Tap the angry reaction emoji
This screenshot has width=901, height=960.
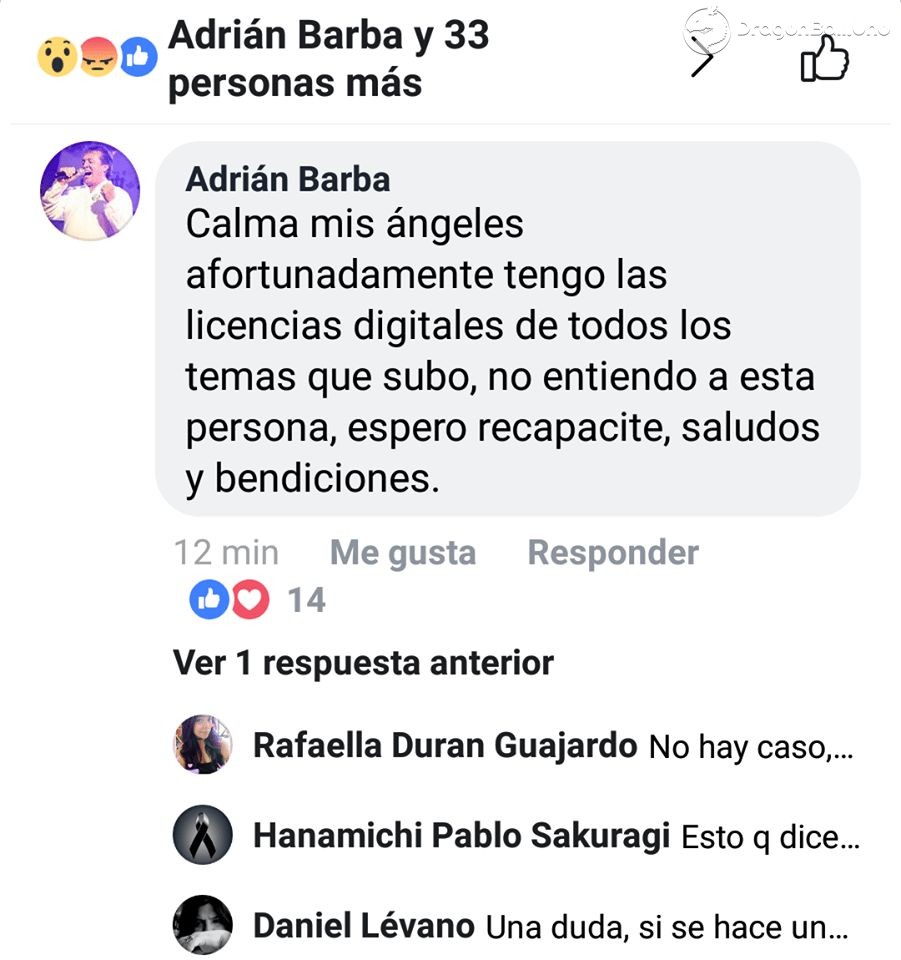click(98, 57)
